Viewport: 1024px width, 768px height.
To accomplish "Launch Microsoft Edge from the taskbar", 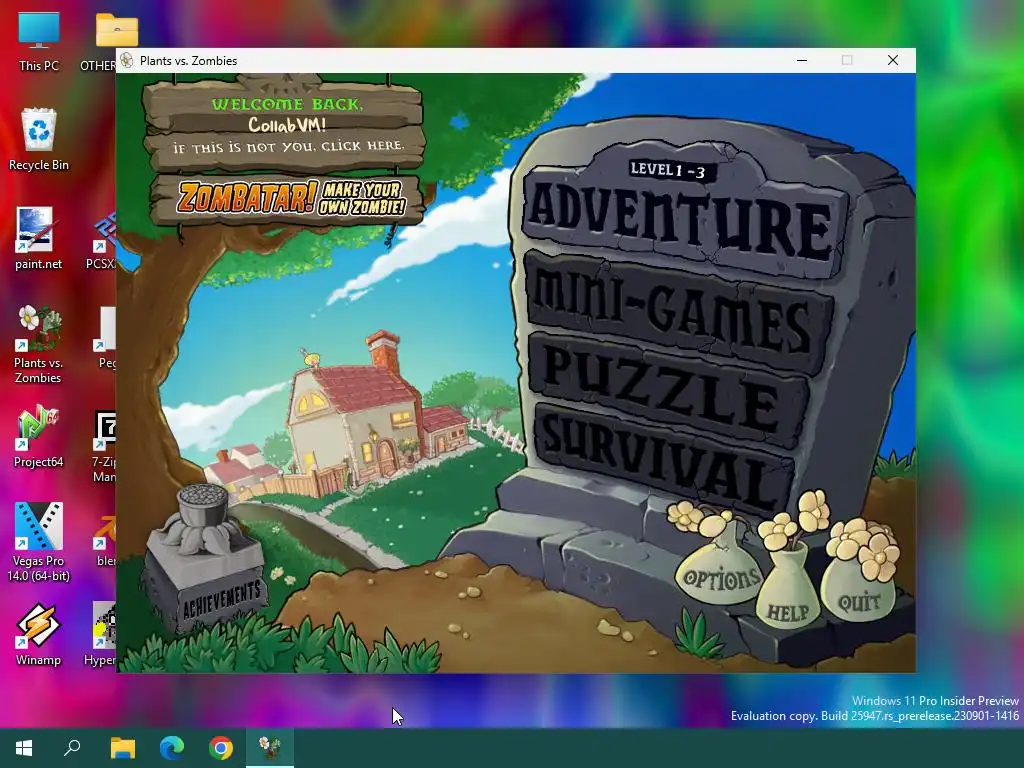I will 172,748.
